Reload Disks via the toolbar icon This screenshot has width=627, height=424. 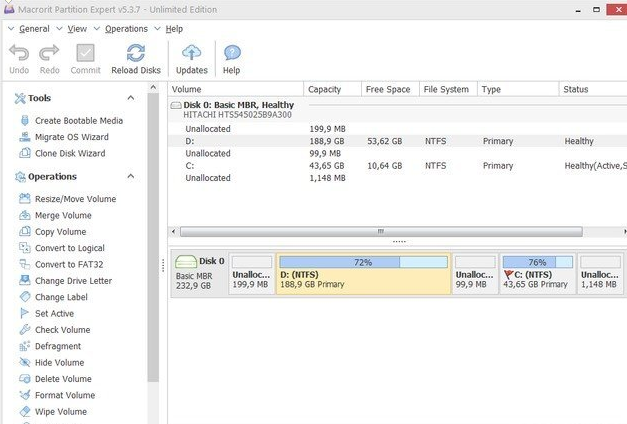coord(136,53)
